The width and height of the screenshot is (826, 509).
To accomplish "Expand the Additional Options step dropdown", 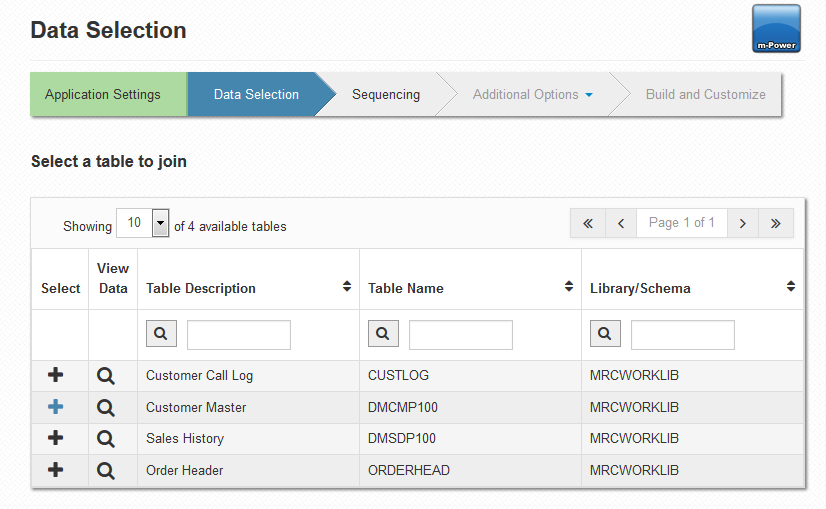I will (x=589, y=95).
